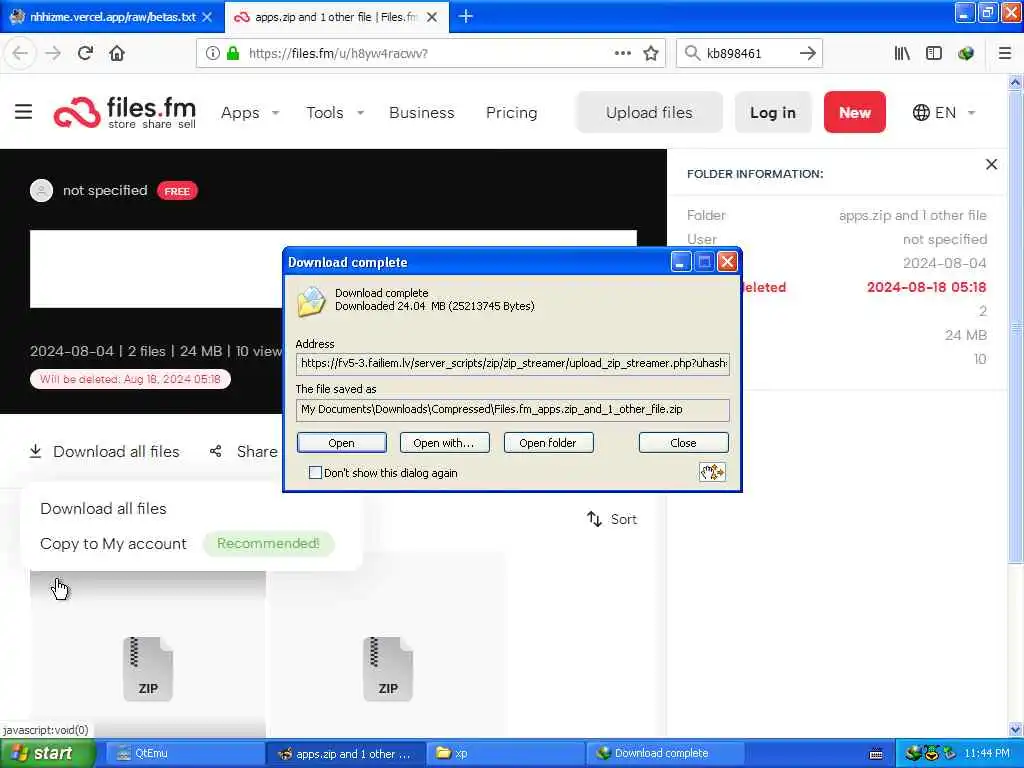The width and height of the screenshot is (1024, 768).
Task: Open the browser hamburger menu
Action: (1005, 53)
